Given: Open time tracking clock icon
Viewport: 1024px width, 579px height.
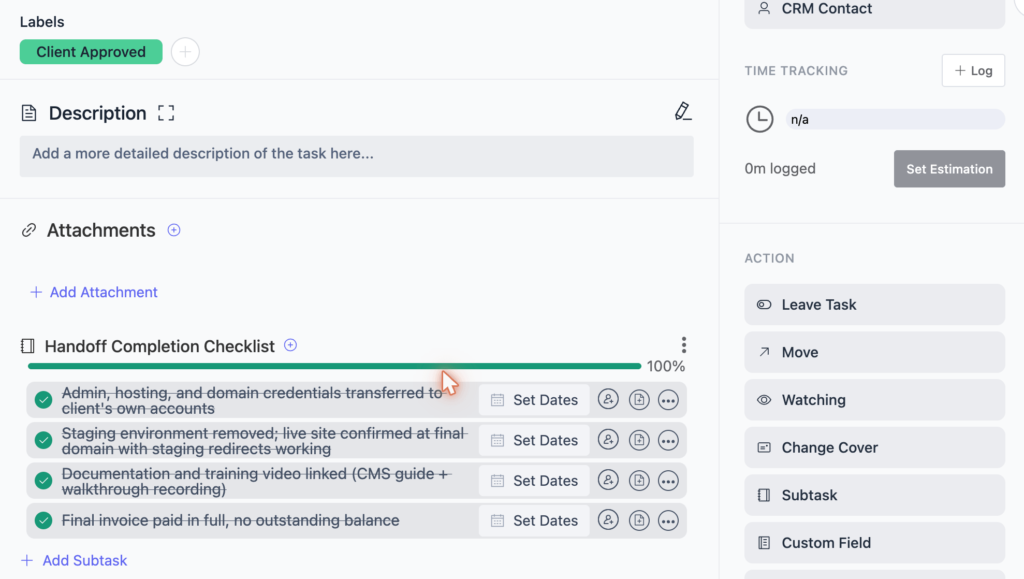Looking at the screenshot, I should click(x=760, y=119).
